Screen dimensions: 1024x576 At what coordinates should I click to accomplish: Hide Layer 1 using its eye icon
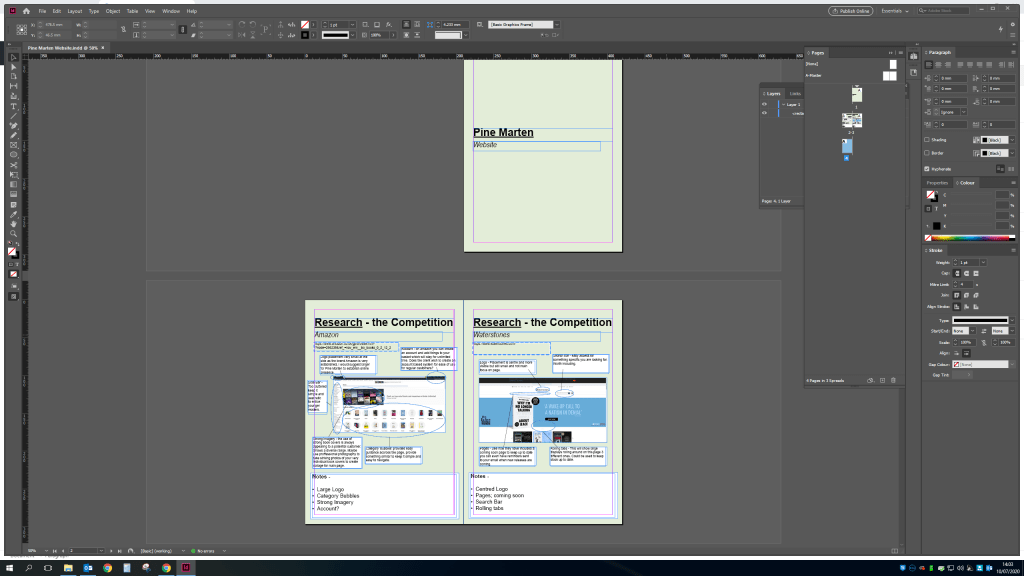pyautogui.click(x=765, y=104)
